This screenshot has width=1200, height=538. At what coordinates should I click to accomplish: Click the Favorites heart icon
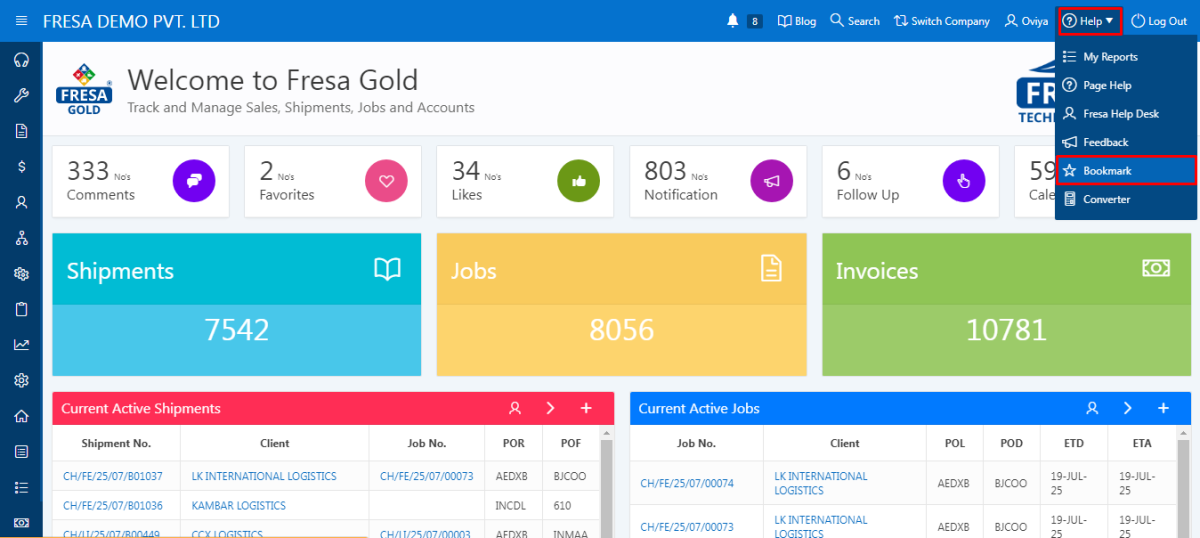tap(386, 181)
